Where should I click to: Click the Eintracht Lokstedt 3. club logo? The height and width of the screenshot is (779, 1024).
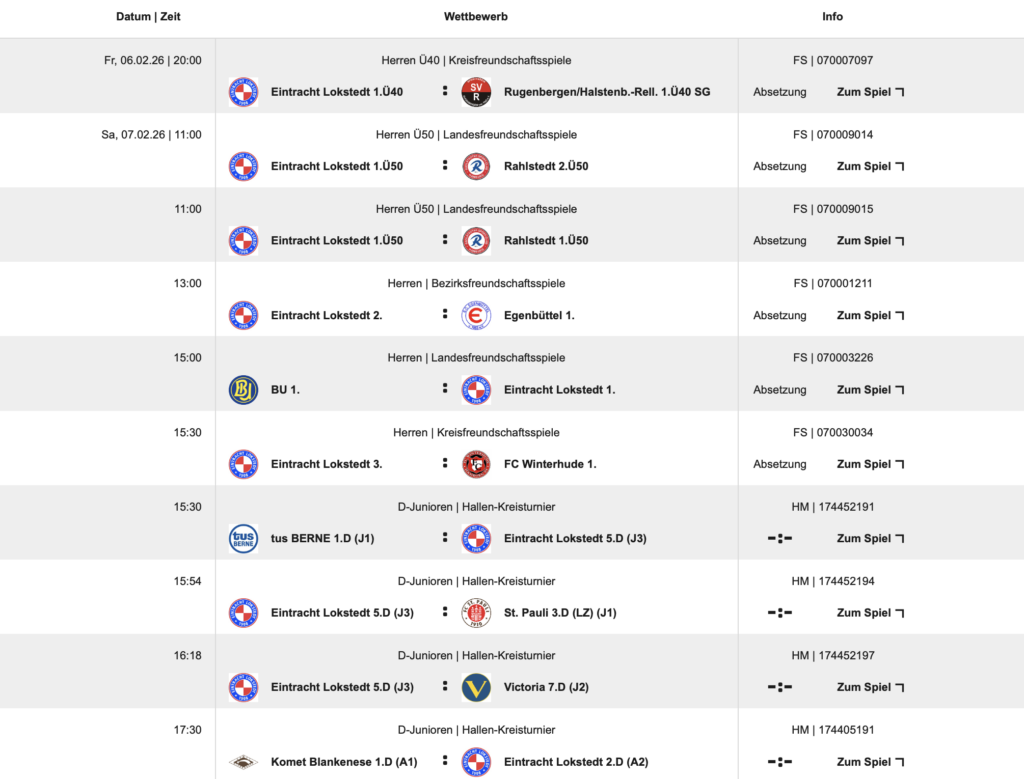[243, 464]
